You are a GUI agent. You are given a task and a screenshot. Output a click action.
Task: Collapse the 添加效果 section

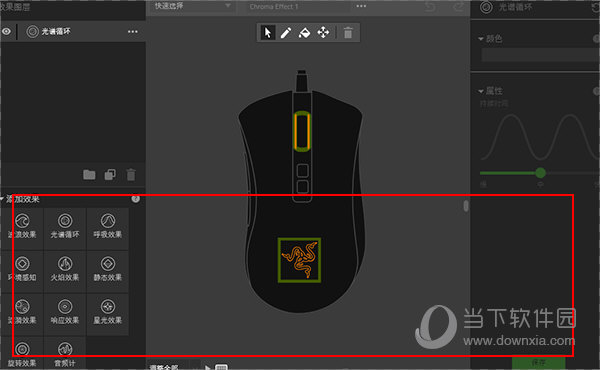point(2,199)
